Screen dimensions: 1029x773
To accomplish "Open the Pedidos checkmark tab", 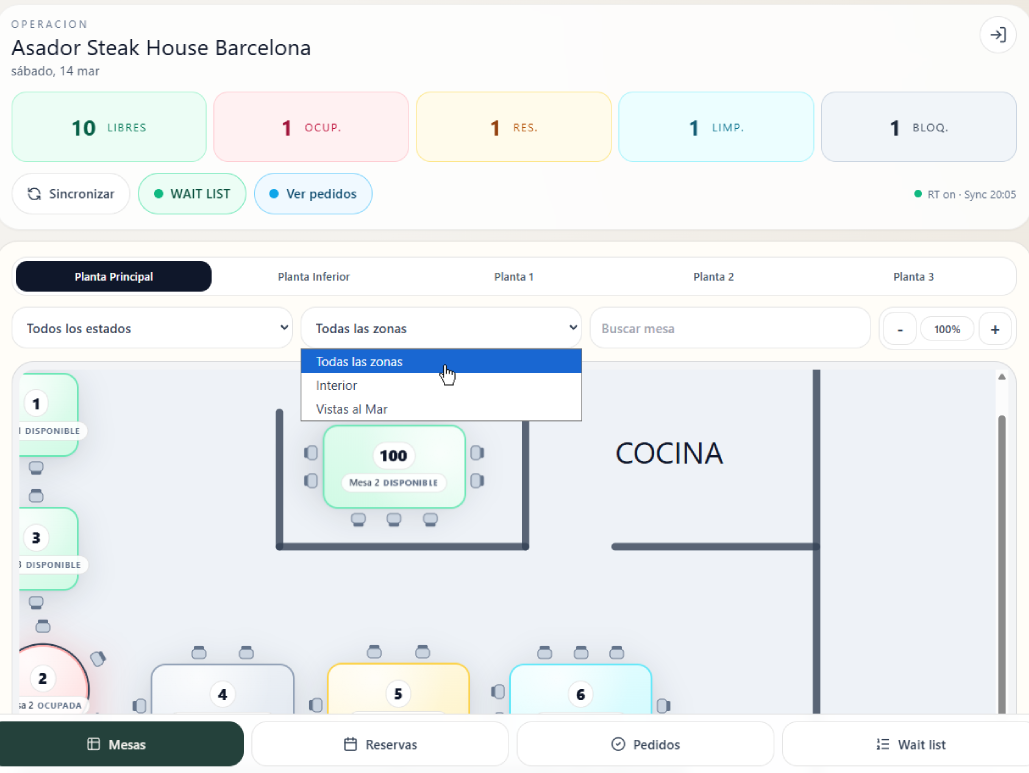I will coord(645,744).
